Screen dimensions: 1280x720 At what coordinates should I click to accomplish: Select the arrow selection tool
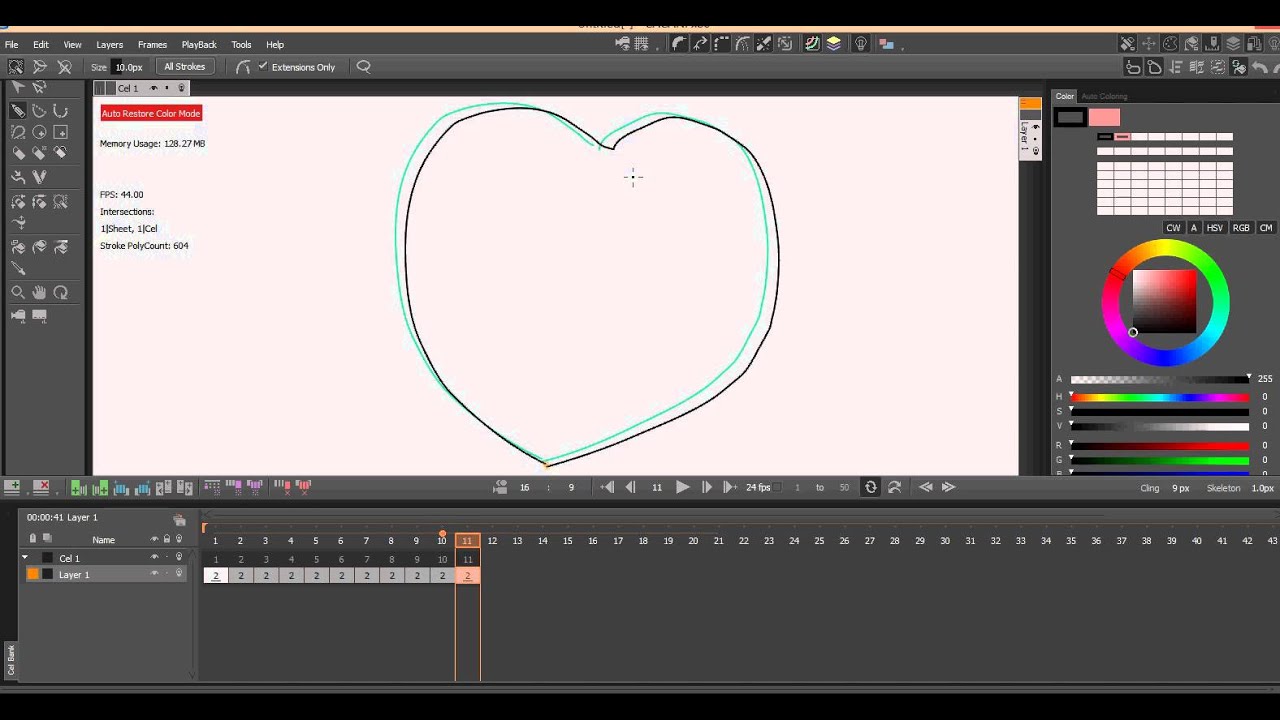(18, 86)
